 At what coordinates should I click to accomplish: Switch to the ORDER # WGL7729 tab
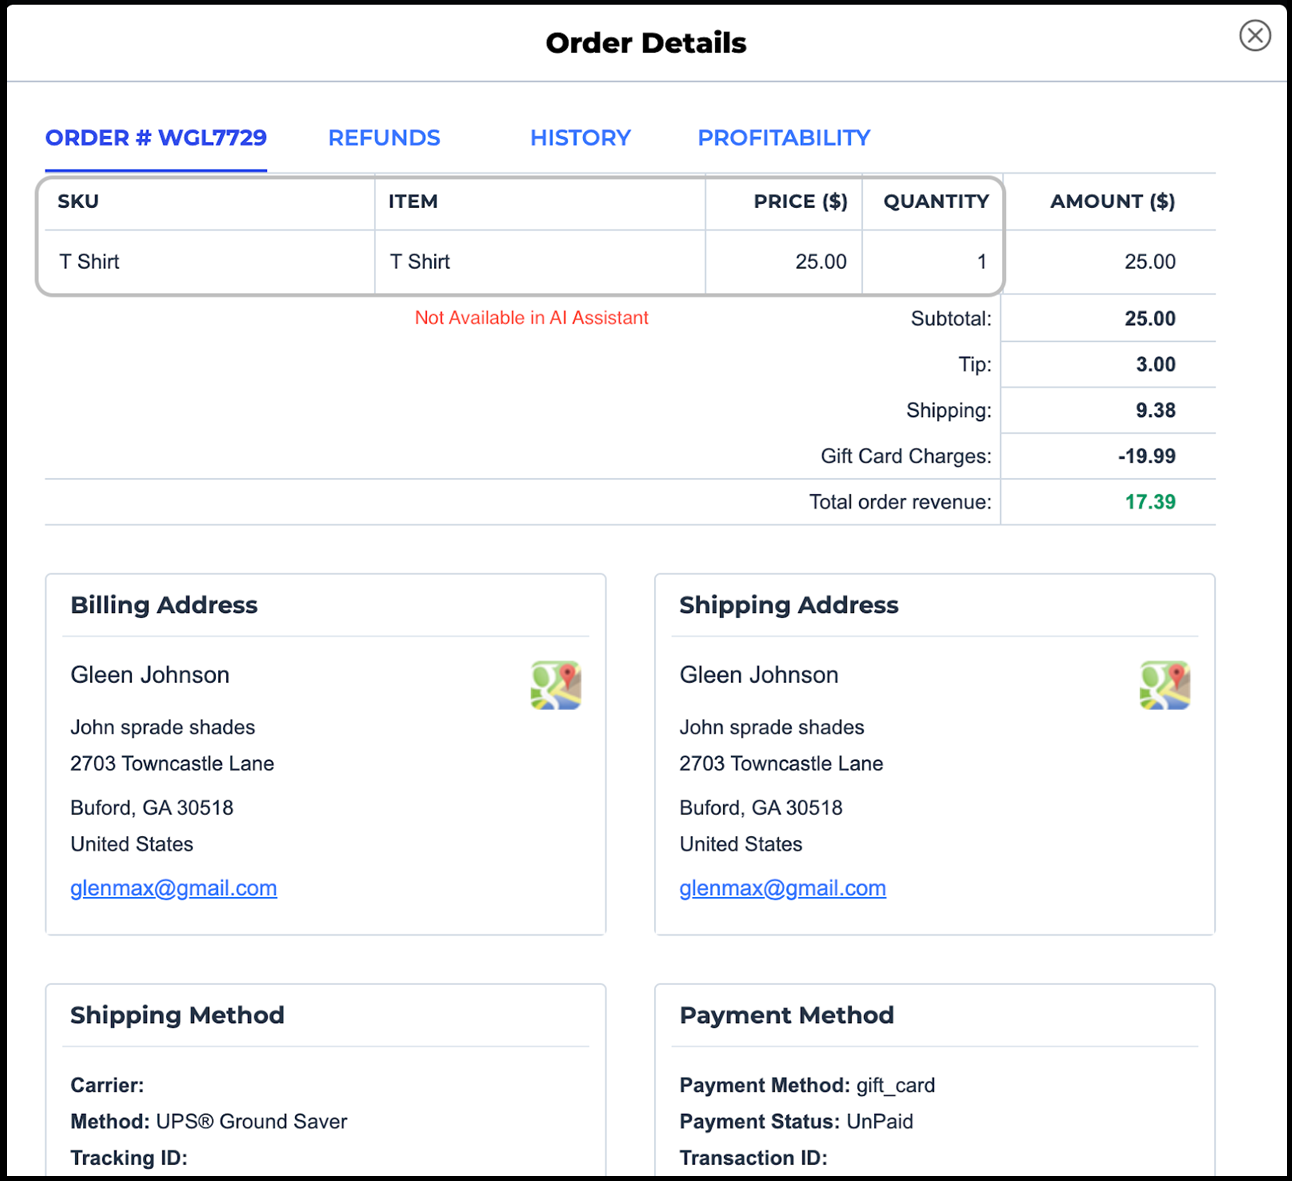point(156,138)
